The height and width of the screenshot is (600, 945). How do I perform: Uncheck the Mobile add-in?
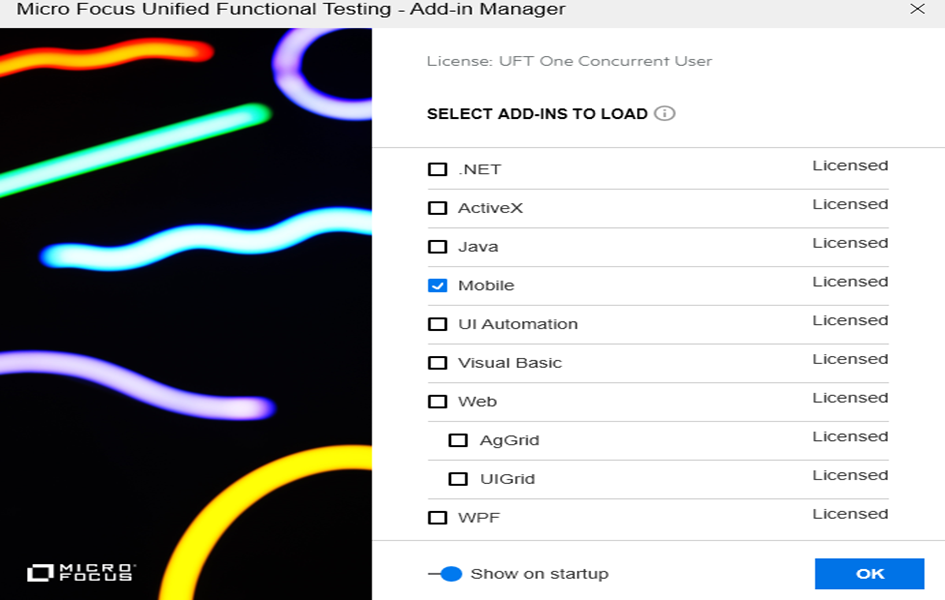pyautogui.click(x=438, y=285)
